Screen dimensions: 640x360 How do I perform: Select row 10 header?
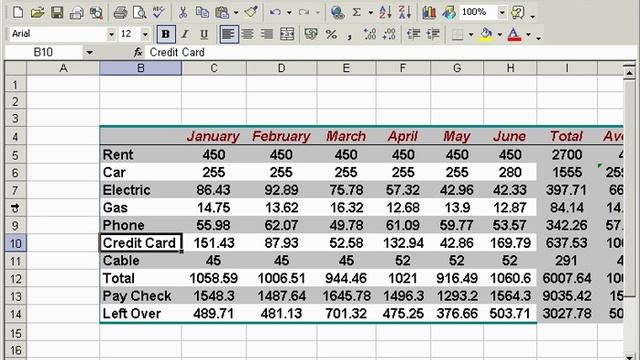pyautogui.click(x=15, y=243)
